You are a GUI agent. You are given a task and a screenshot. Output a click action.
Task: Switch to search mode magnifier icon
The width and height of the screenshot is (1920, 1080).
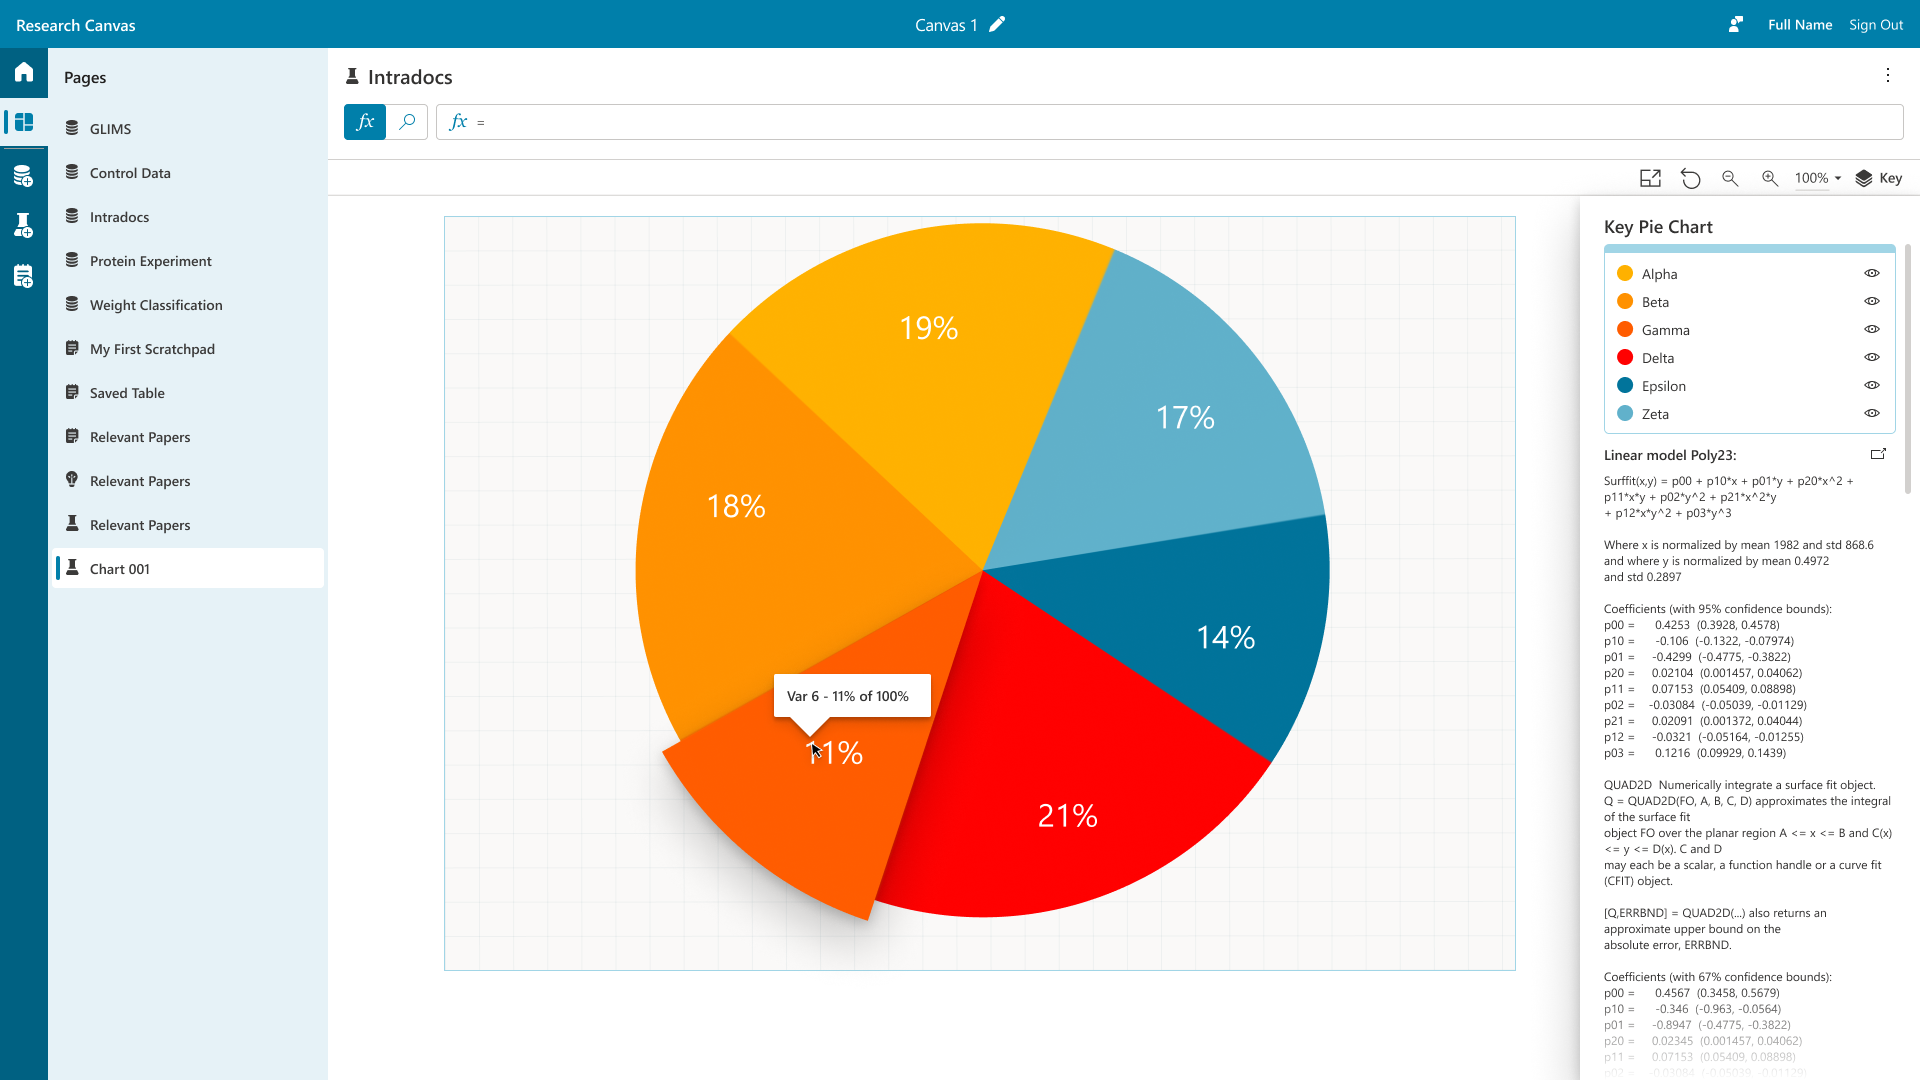coord(407,122)
